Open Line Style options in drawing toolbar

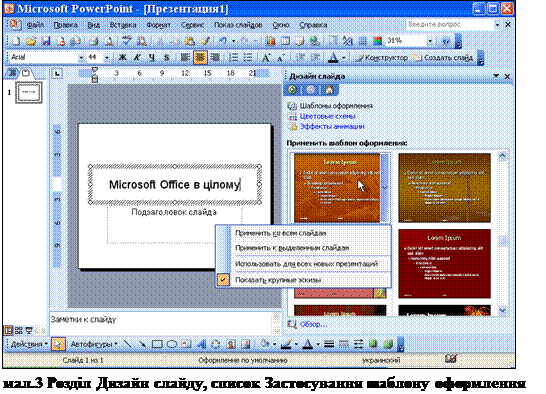point(329,344)
